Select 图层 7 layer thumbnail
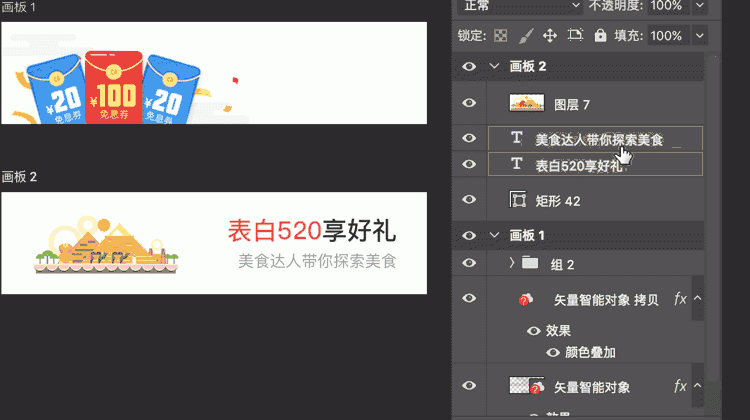 [526, 103]
